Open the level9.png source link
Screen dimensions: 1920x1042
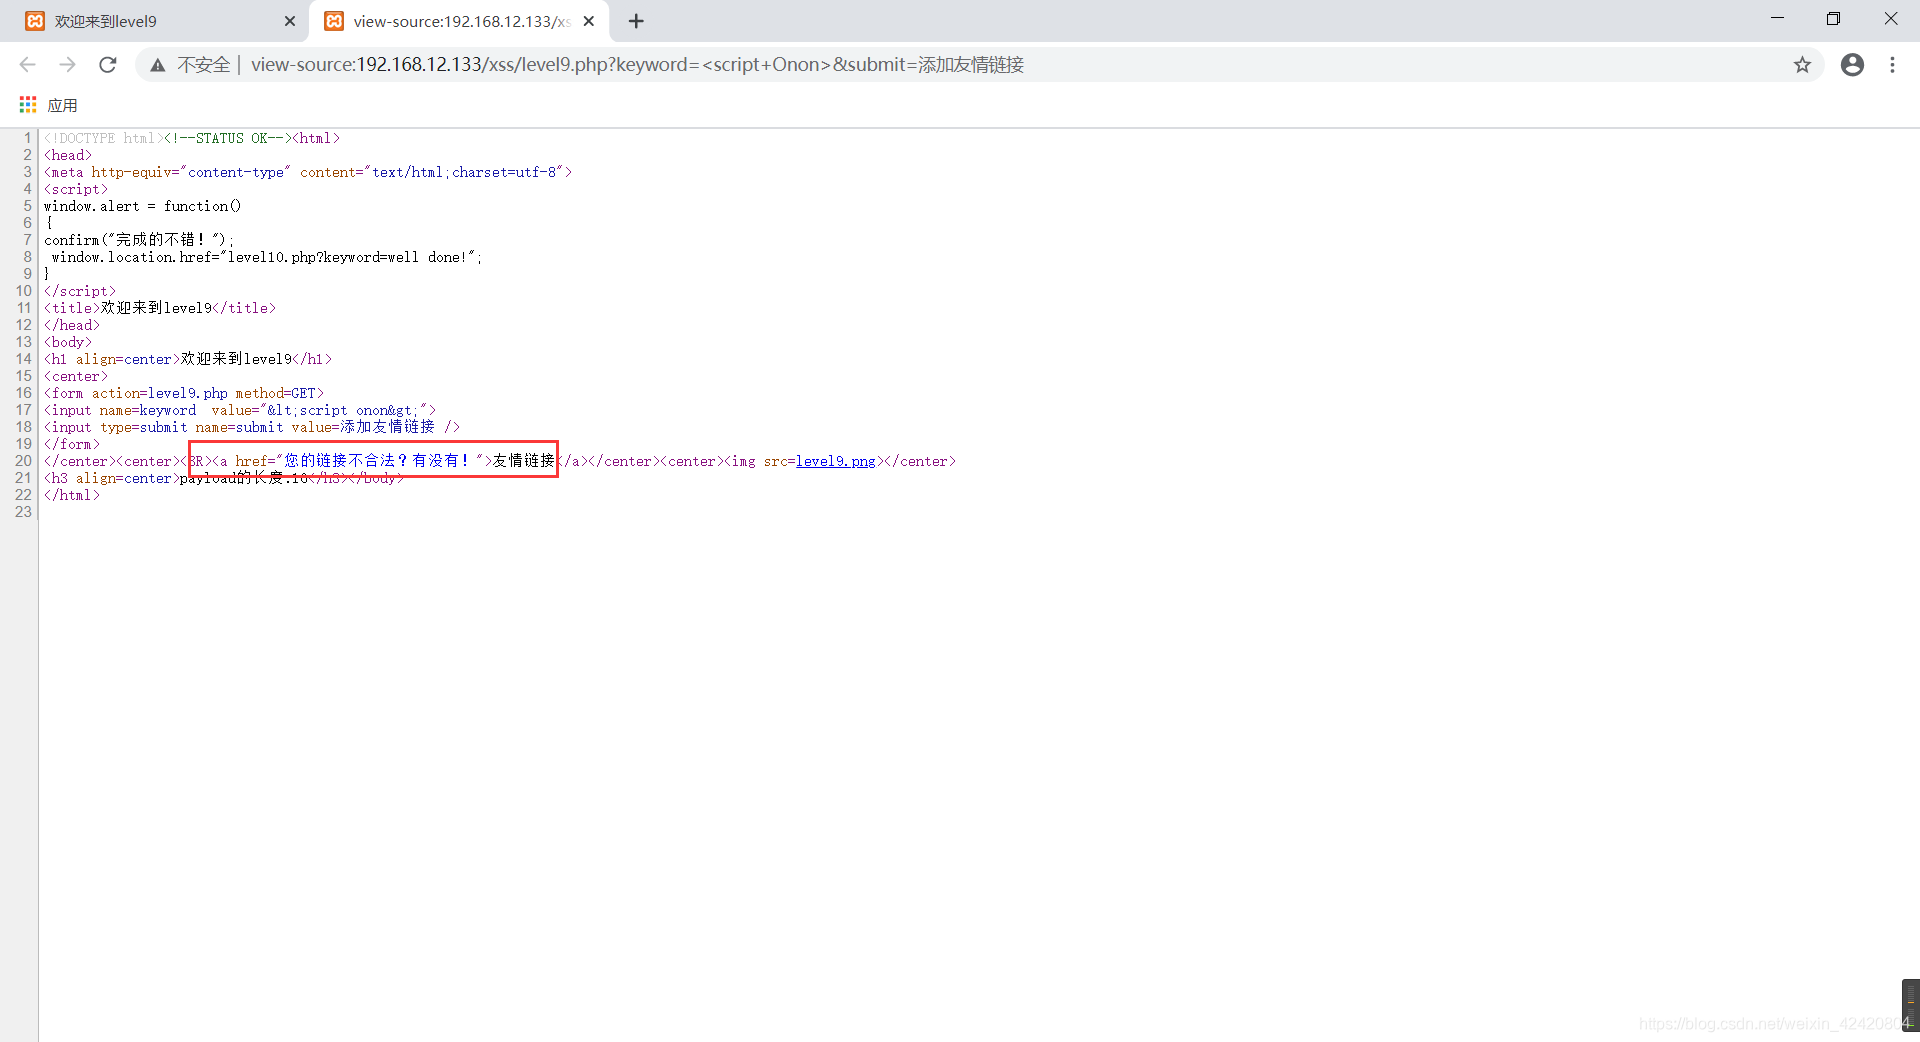click(x=835, y=461)
